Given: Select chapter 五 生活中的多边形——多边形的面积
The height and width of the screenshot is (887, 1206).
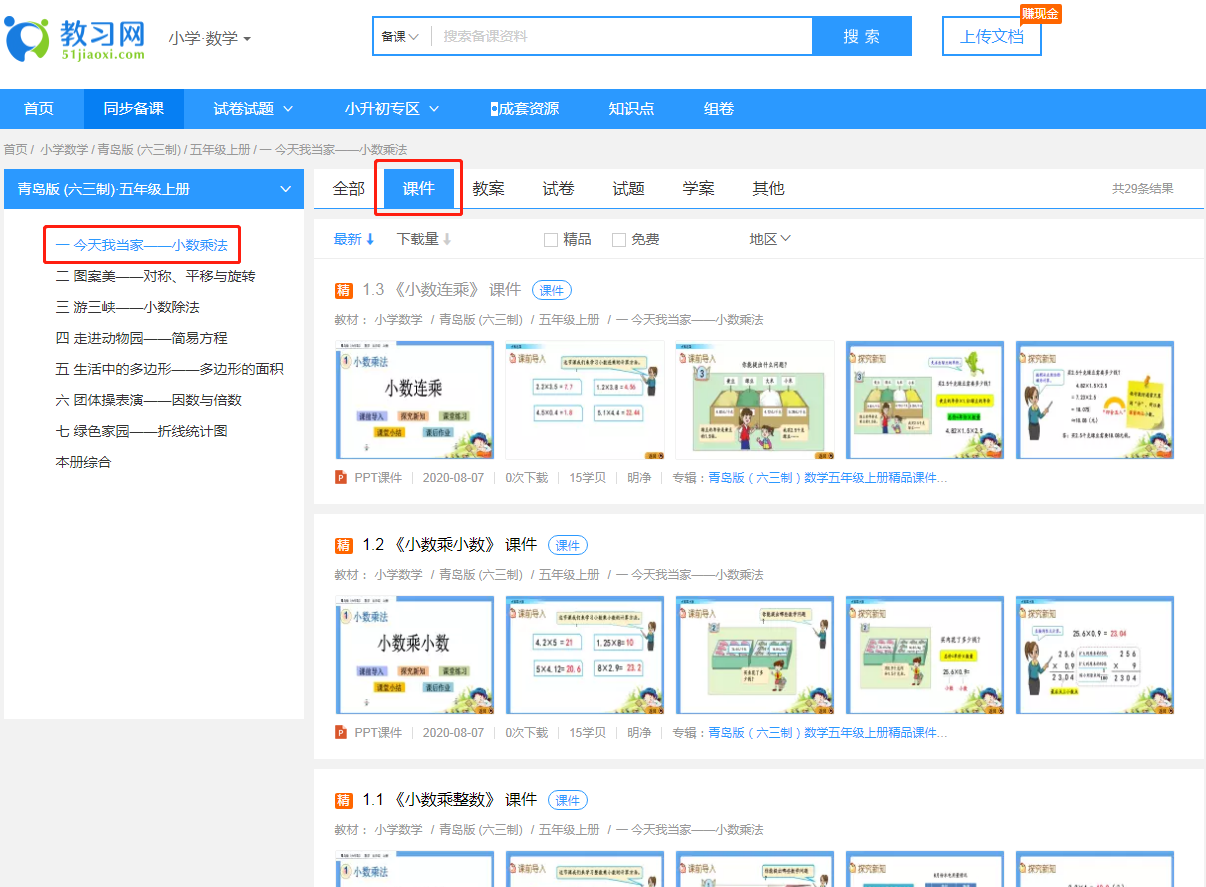Looking at the screenshot, I should point(169,368).
